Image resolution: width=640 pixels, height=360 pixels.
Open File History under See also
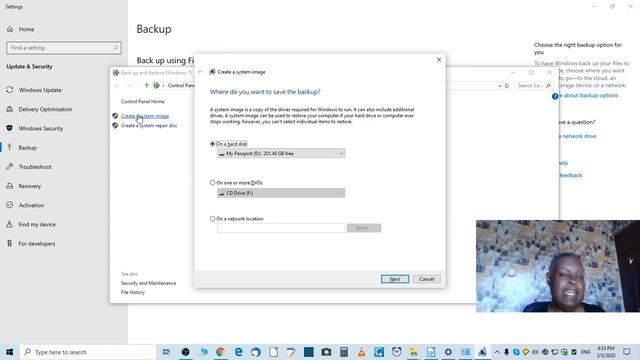(133, 292)
